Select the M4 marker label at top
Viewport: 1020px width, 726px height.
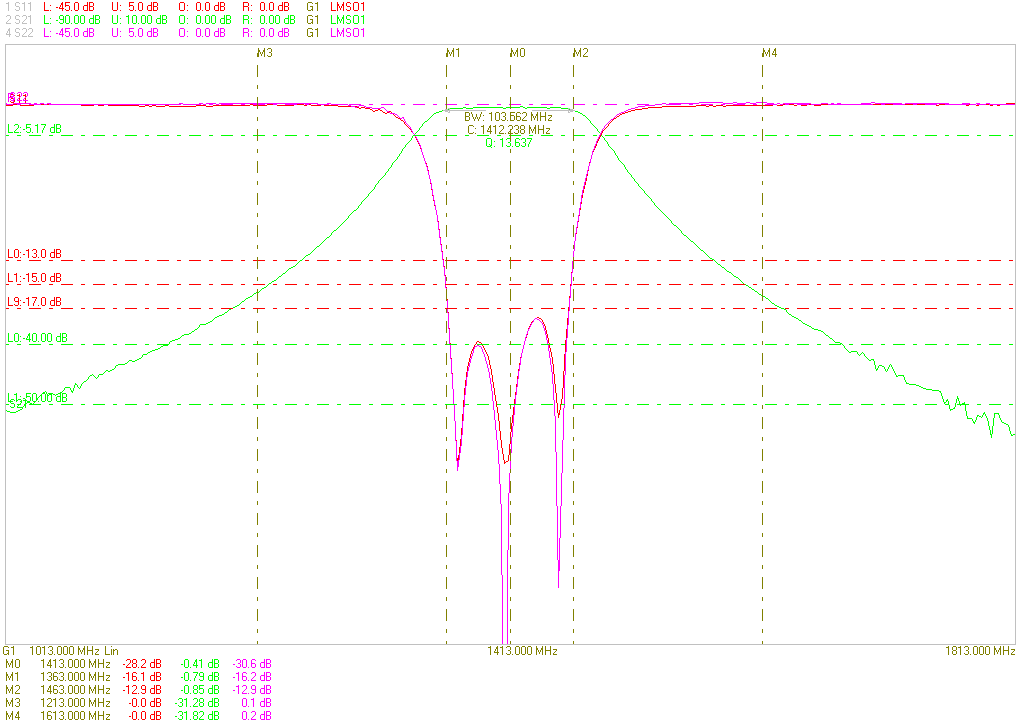tap(770, 53)
